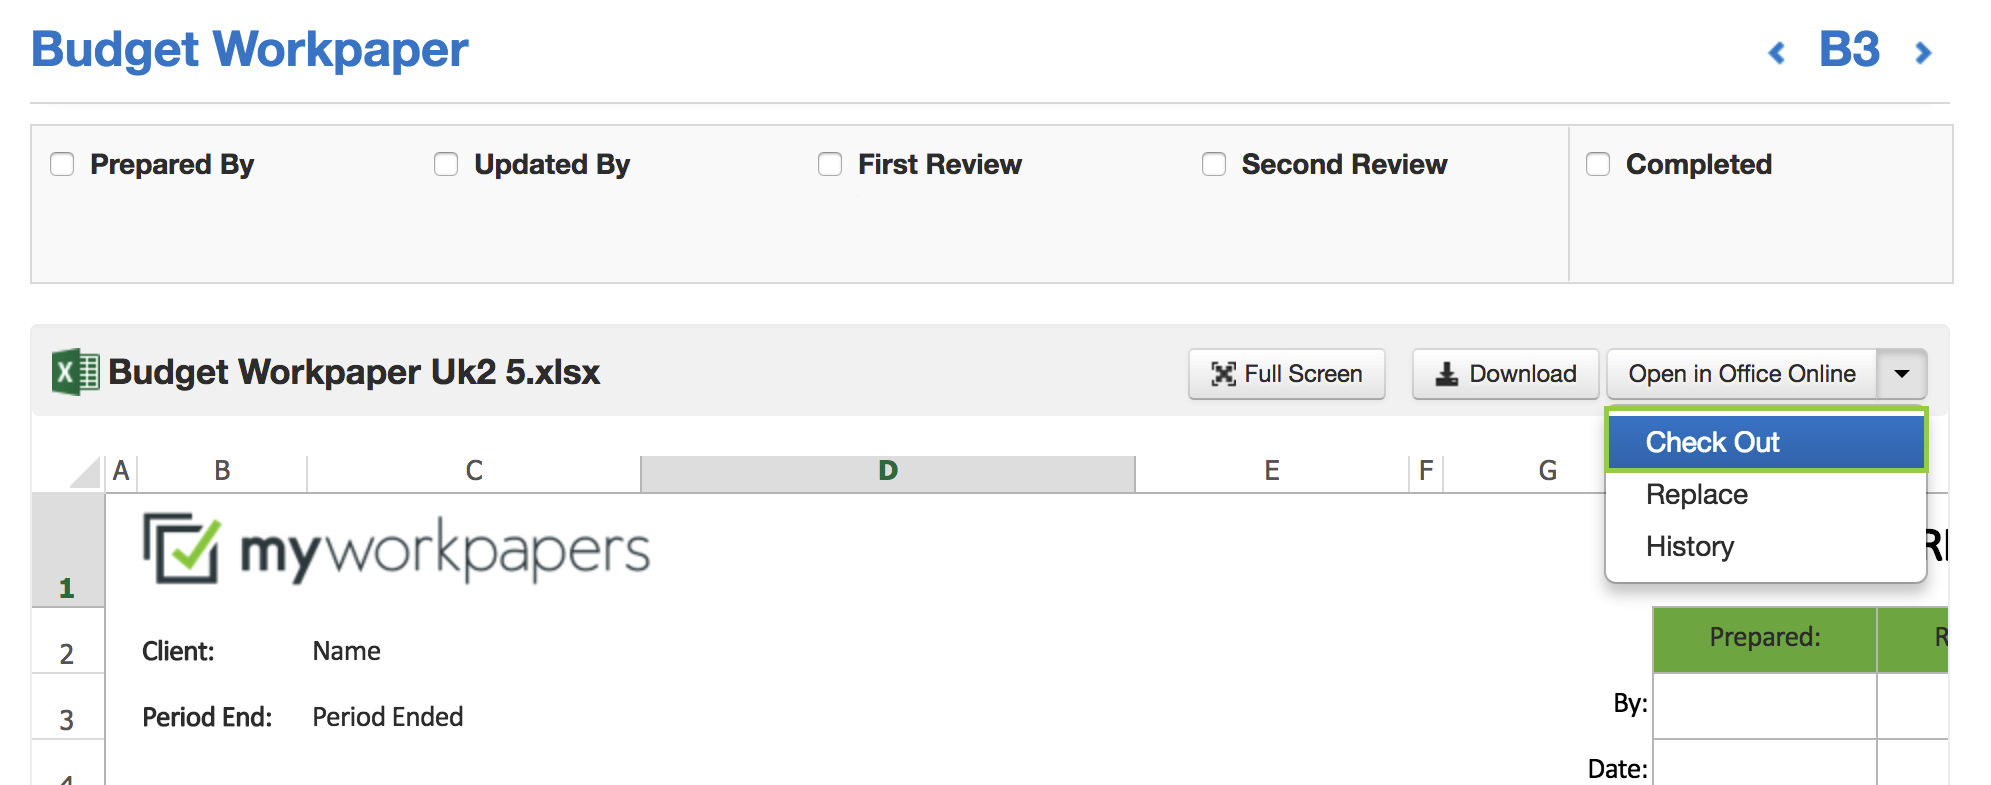Click the Open in Office Online button
Viewport: 1991px width, 785px height.
click(1741, 374)
